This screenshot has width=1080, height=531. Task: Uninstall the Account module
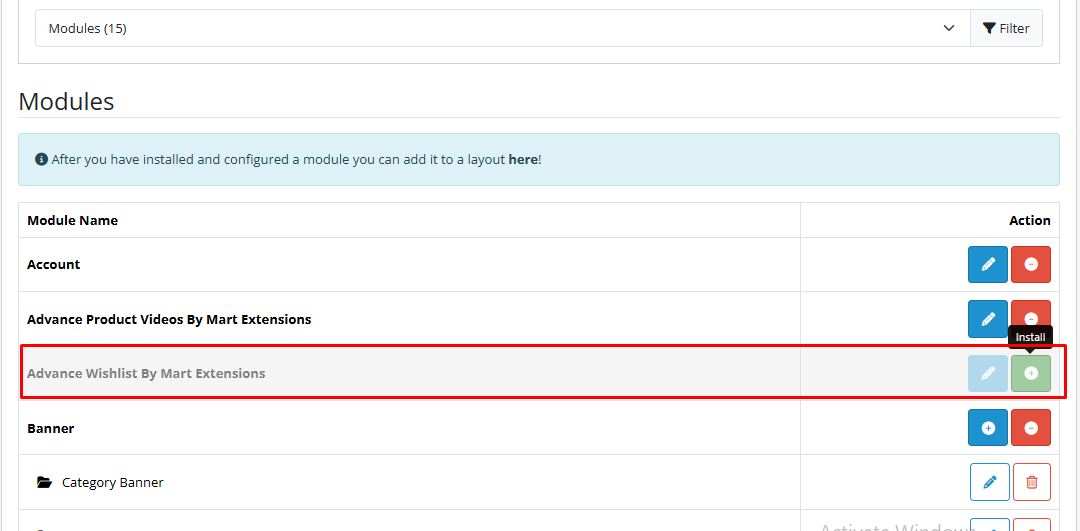1030,265
